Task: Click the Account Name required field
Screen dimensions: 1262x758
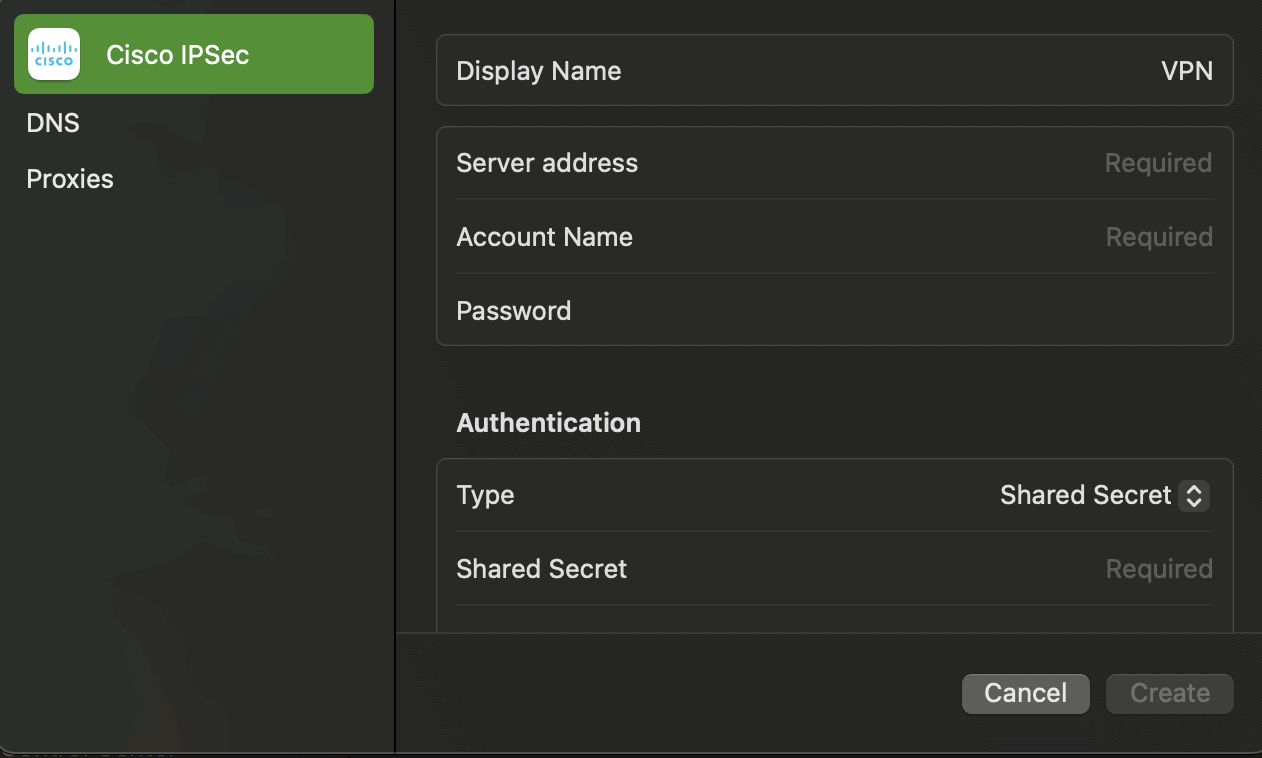Action: tap(834, 237)
